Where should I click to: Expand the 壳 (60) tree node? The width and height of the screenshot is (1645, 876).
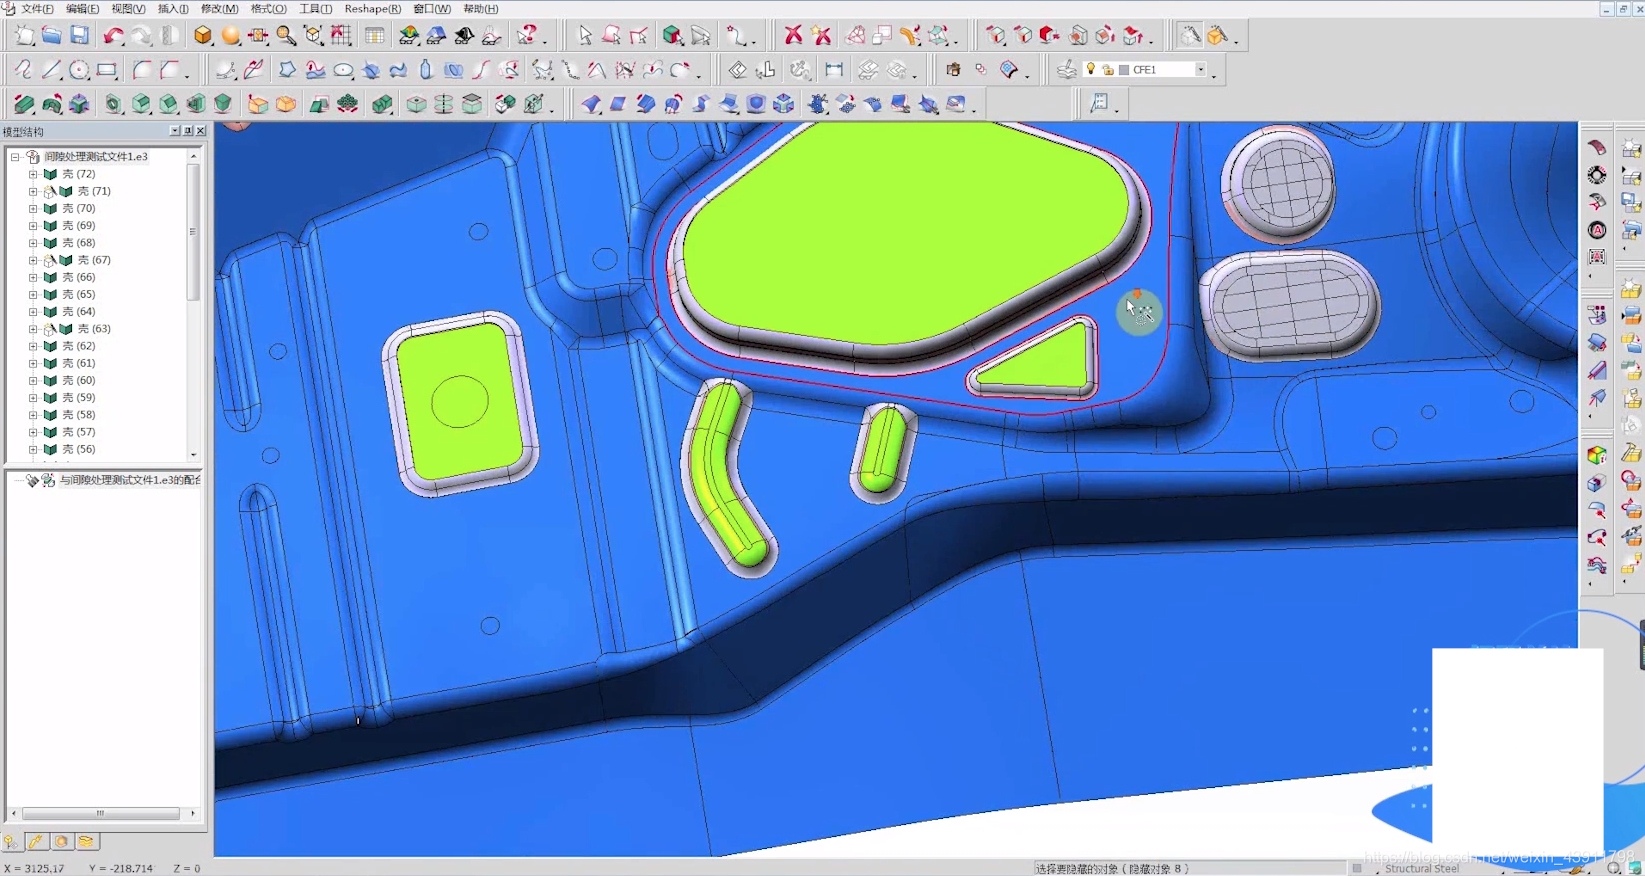(x=33, y=381)
